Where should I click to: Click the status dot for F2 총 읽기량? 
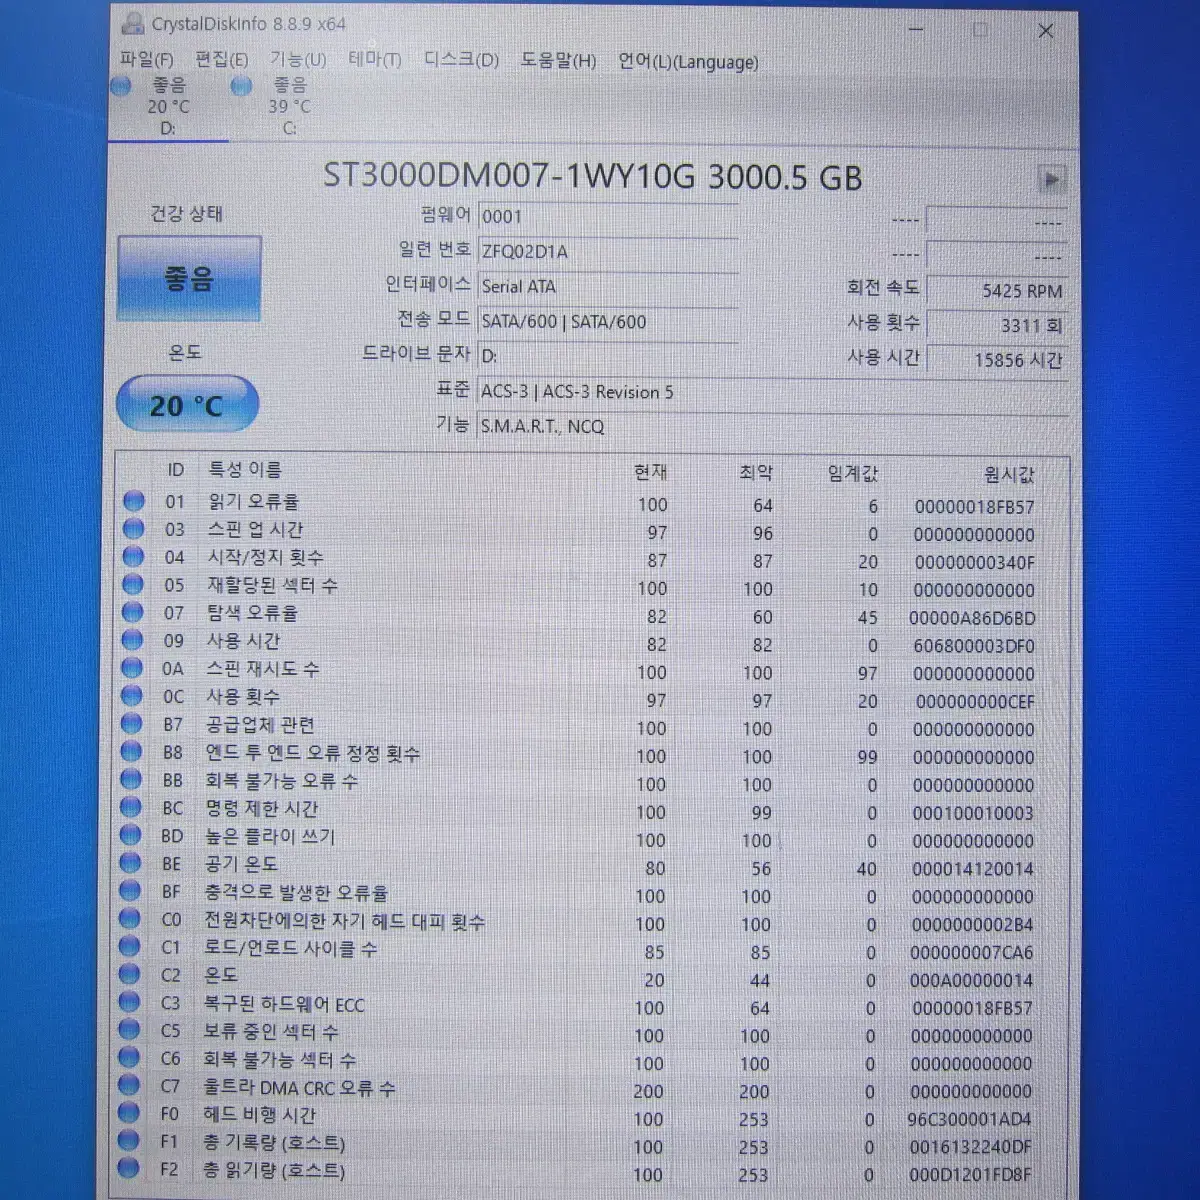[128, 1168]
